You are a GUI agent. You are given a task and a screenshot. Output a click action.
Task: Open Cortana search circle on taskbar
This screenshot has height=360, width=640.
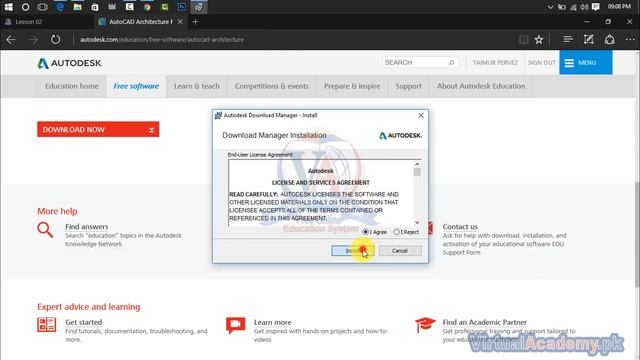click(25, 7)
